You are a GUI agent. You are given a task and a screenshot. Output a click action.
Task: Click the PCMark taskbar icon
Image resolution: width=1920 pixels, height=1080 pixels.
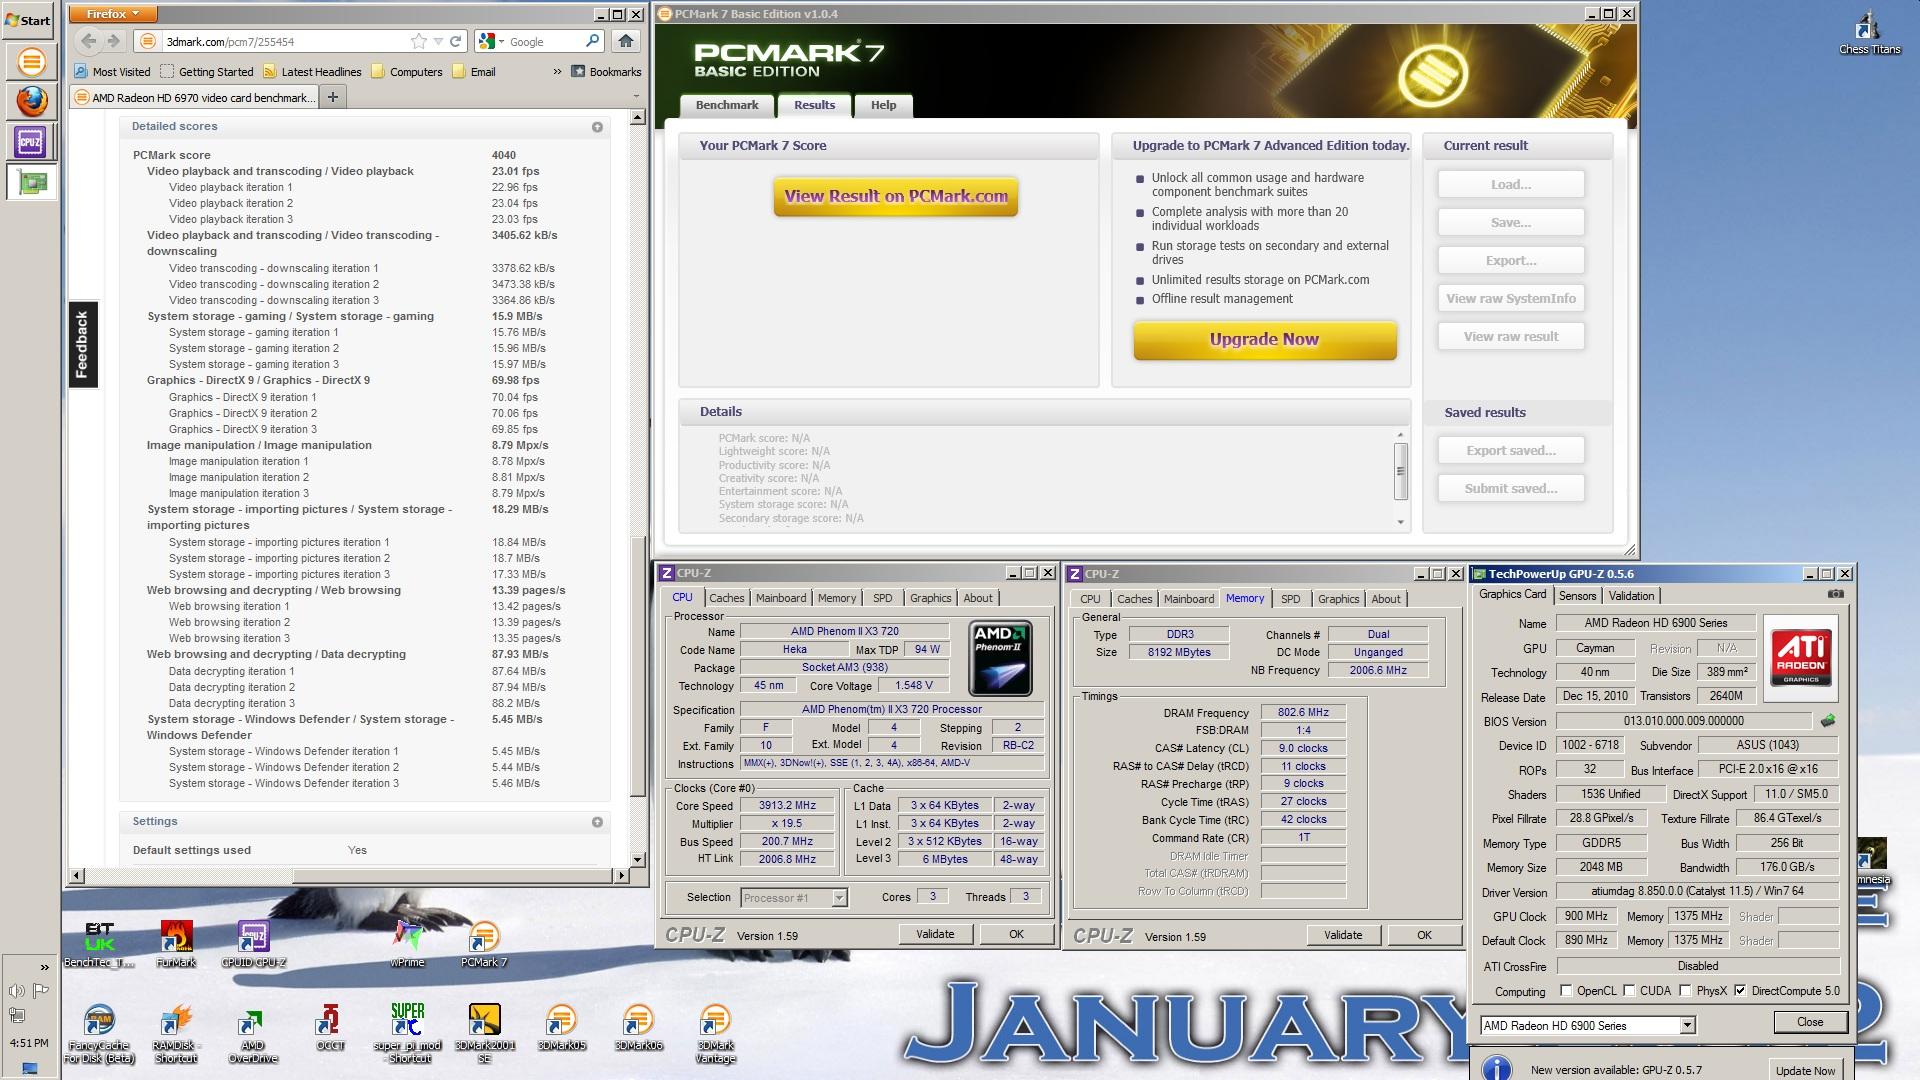[x=31, y=61]
